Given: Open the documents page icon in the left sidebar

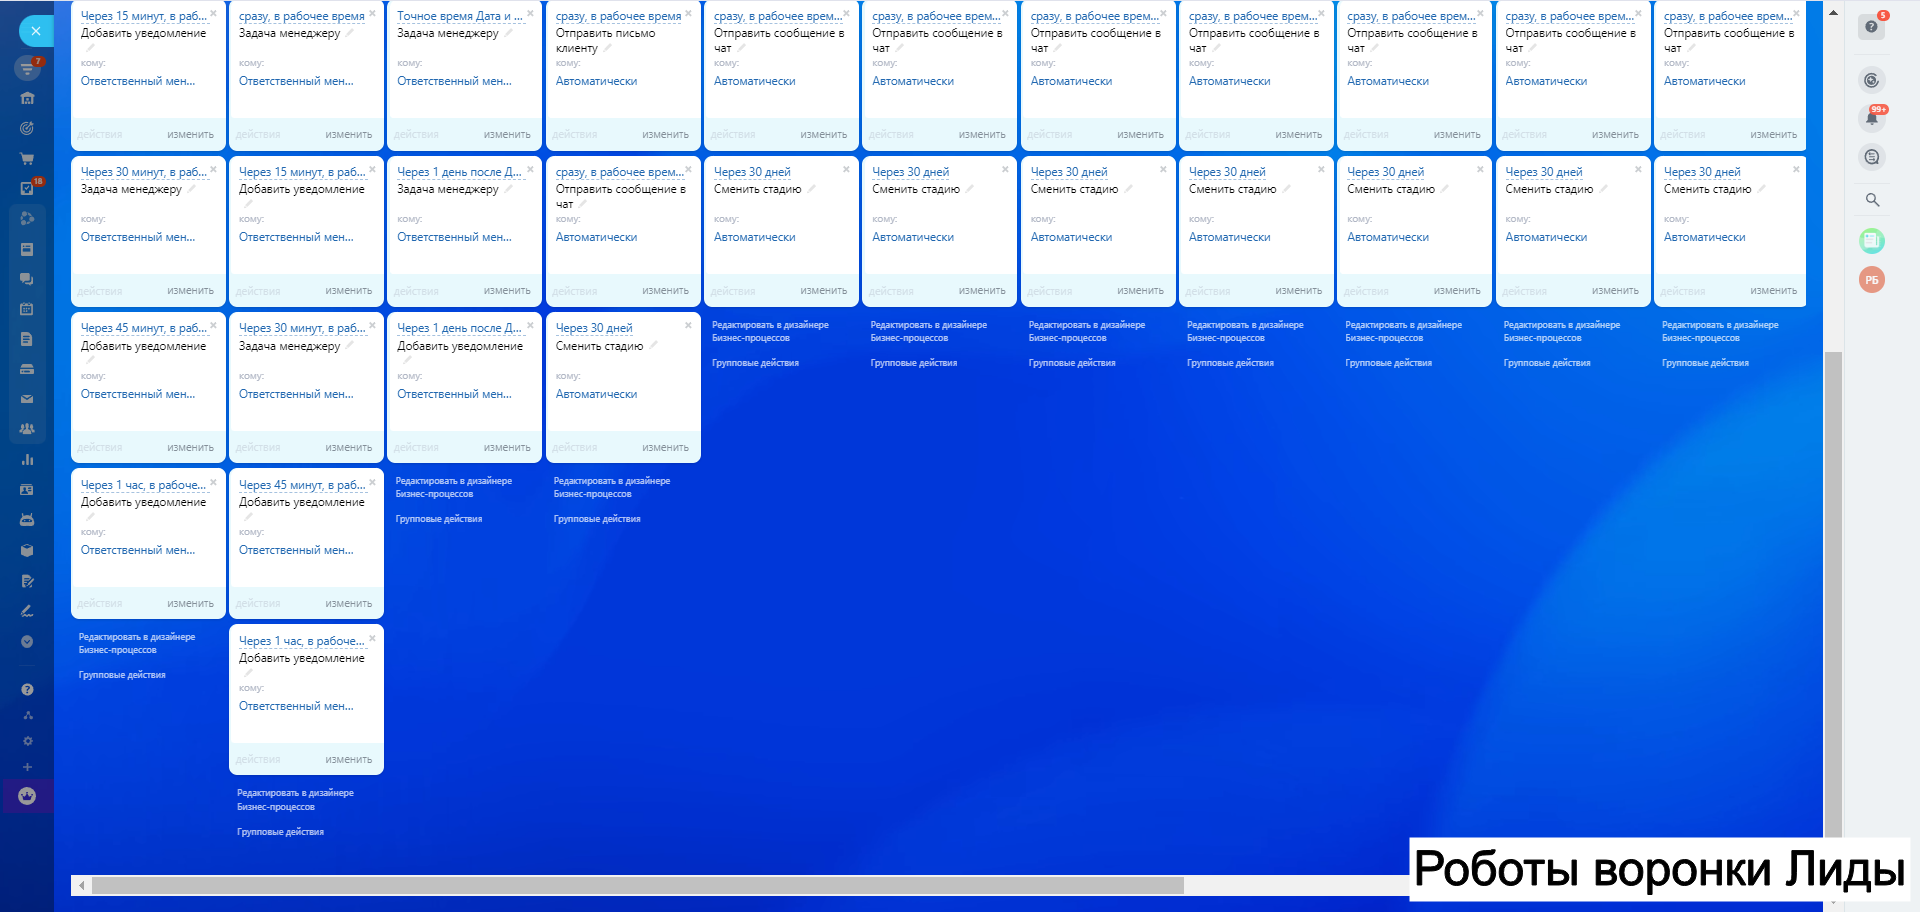Looking at the screenshot, I should [x=27, y=339].
